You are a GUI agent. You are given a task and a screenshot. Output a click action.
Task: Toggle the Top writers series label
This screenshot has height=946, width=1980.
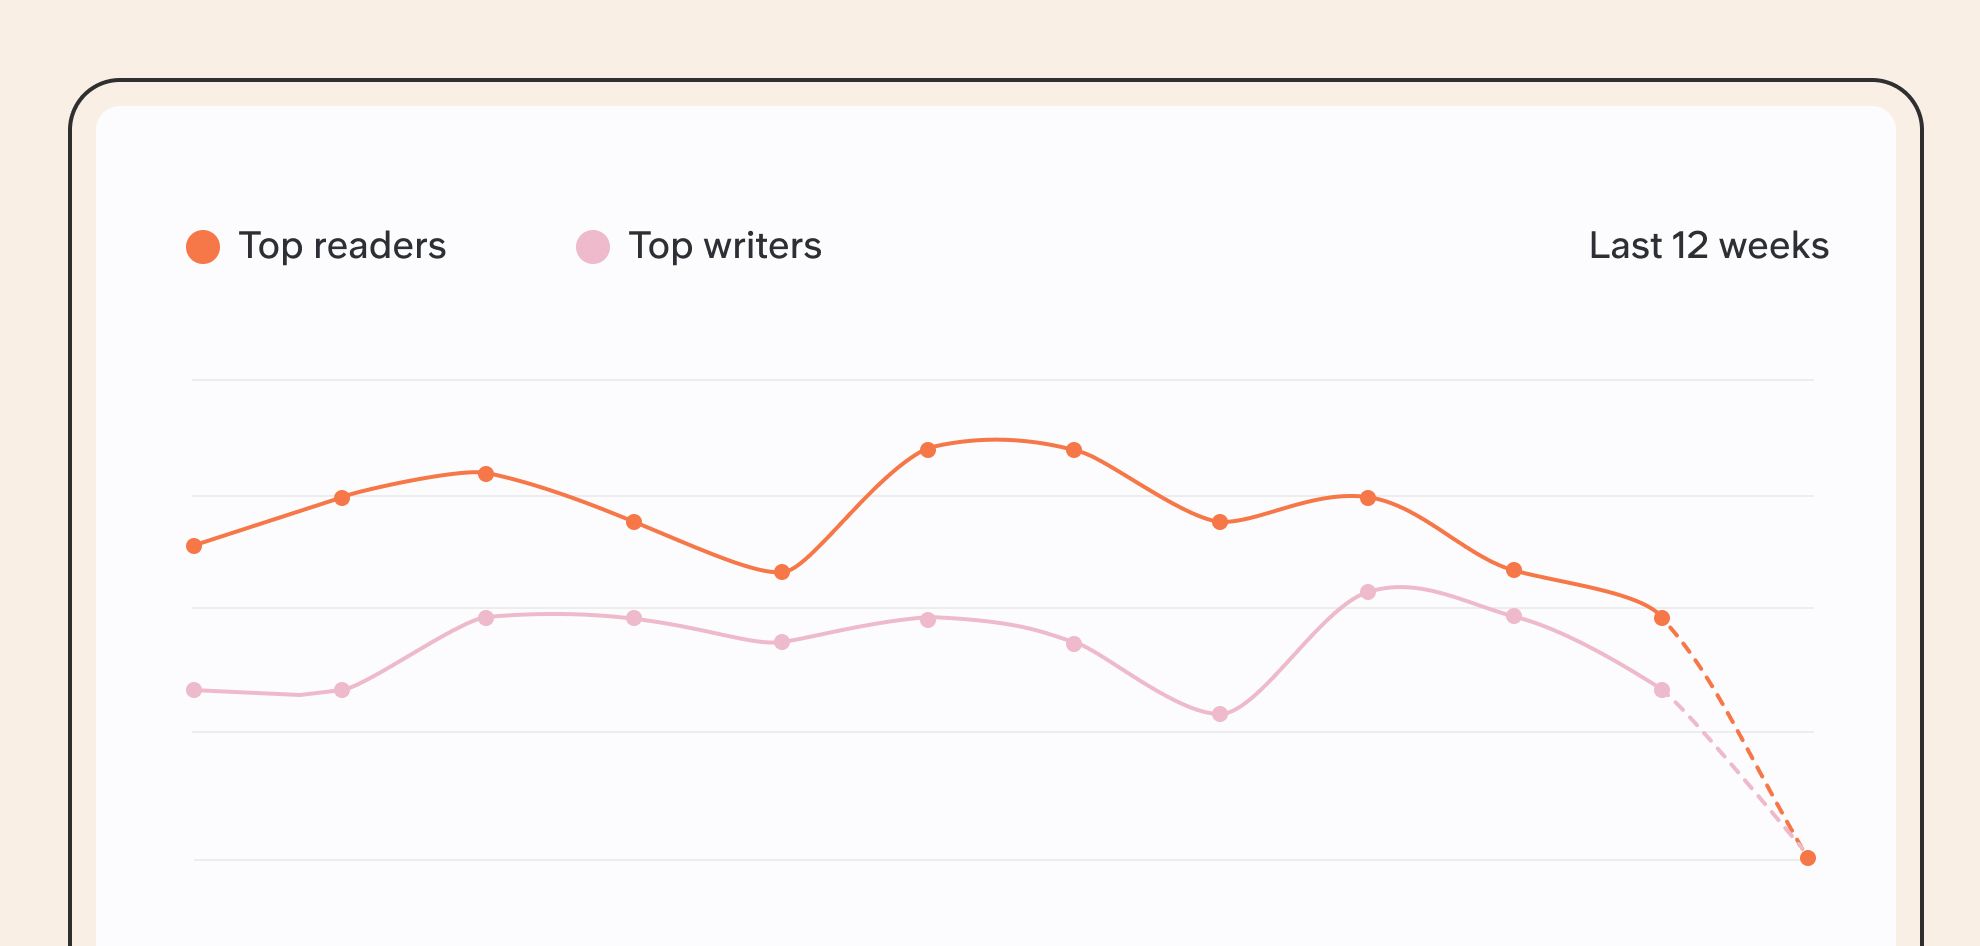coord(725,246)
